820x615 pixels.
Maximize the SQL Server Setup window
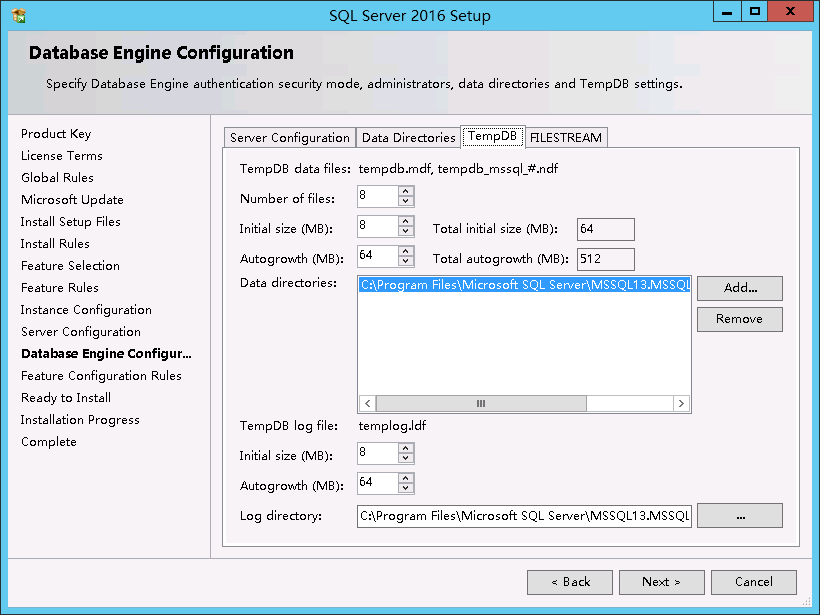pyautogui.click(x=754, y=12)
